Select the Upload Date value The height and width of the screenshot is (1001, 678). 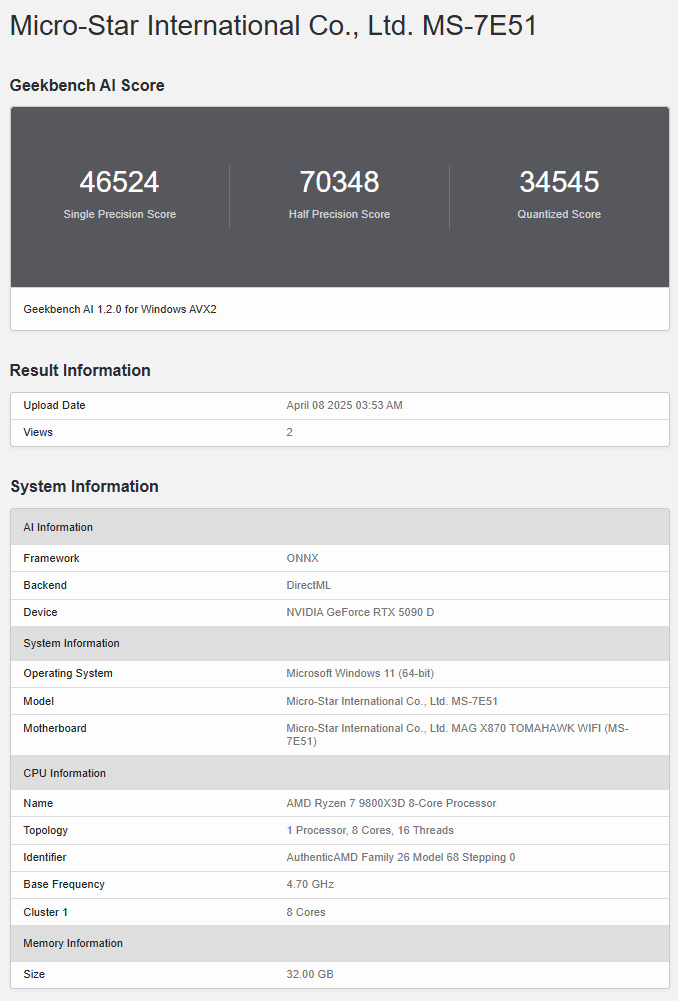[344, 406]
